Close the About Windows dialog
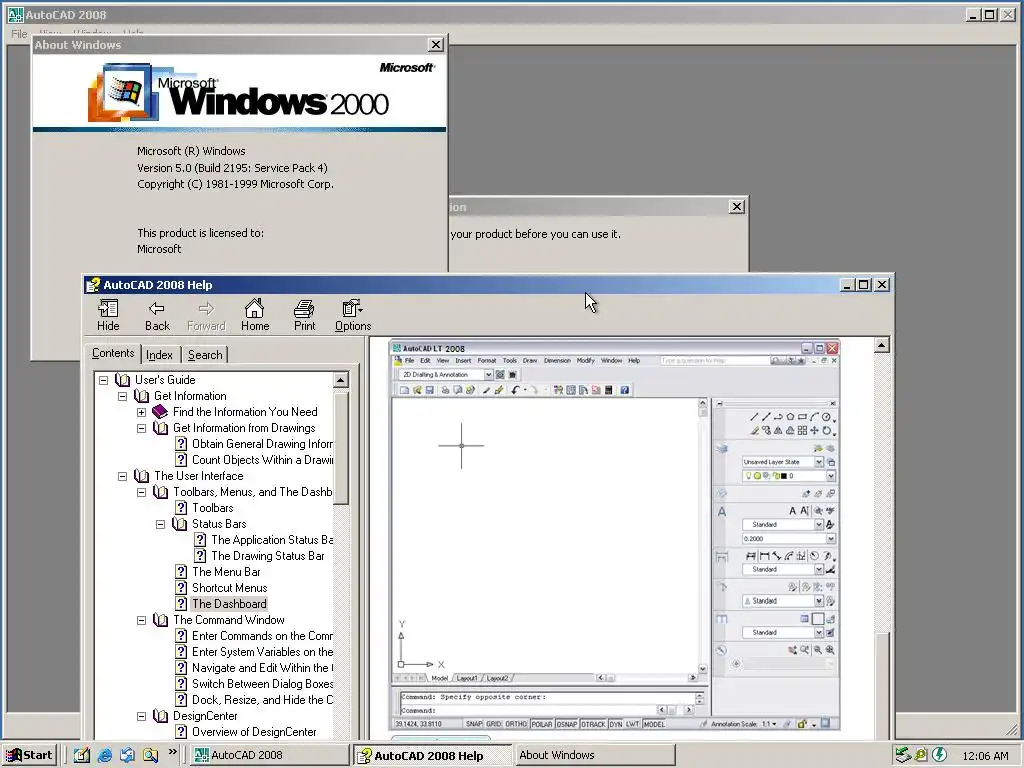Viewport: 1024px width, 768px height. click(x=436, y=44)
